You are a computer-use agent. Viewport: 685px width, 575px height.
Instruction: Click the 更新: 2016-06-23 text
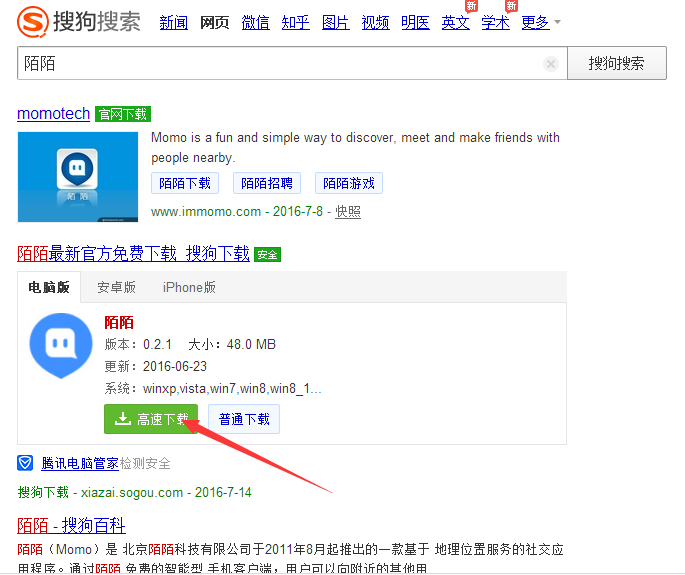click(x=156, y=366)
